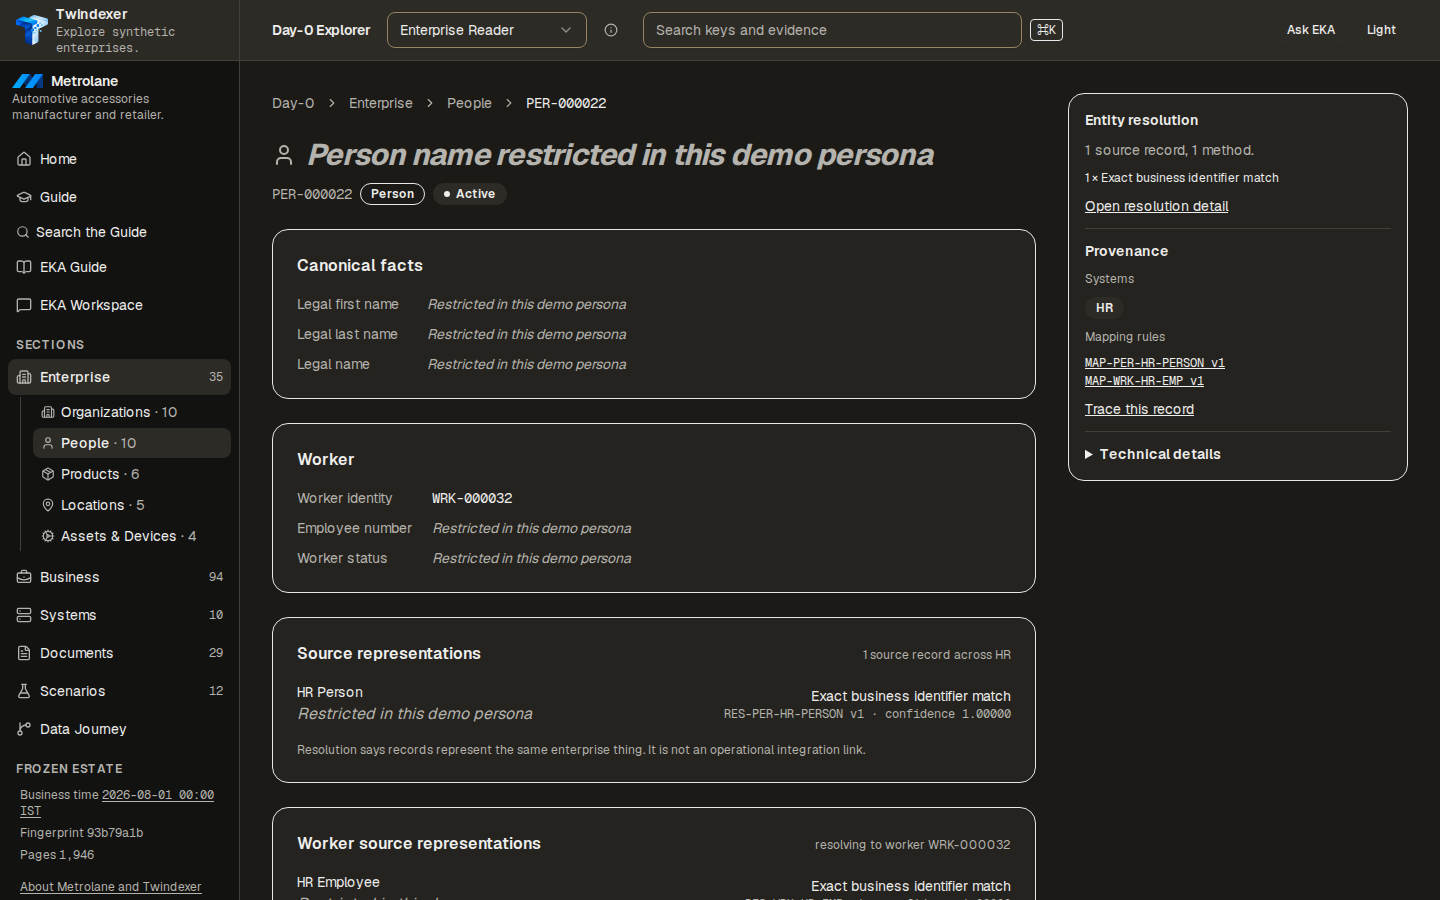Select Locations in Enterprise tree
This screenshot has width=1440, height=900.
[x=132, y=505]
